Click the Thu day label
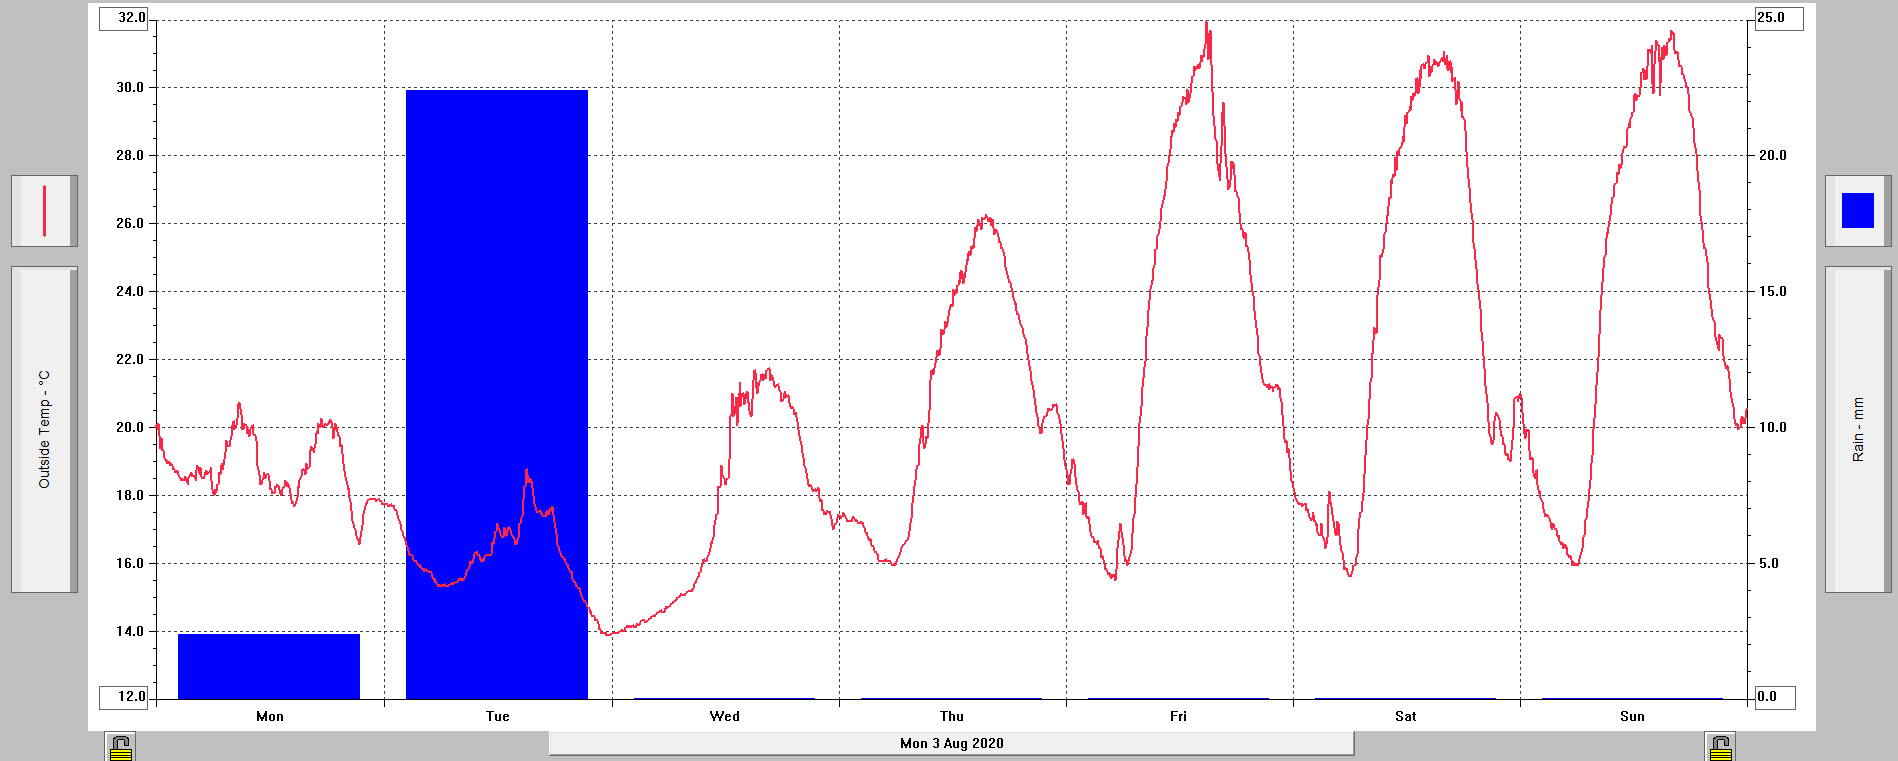Image resolution: width=1898 pixels, height=761 pixels. [x=952, y=716]
